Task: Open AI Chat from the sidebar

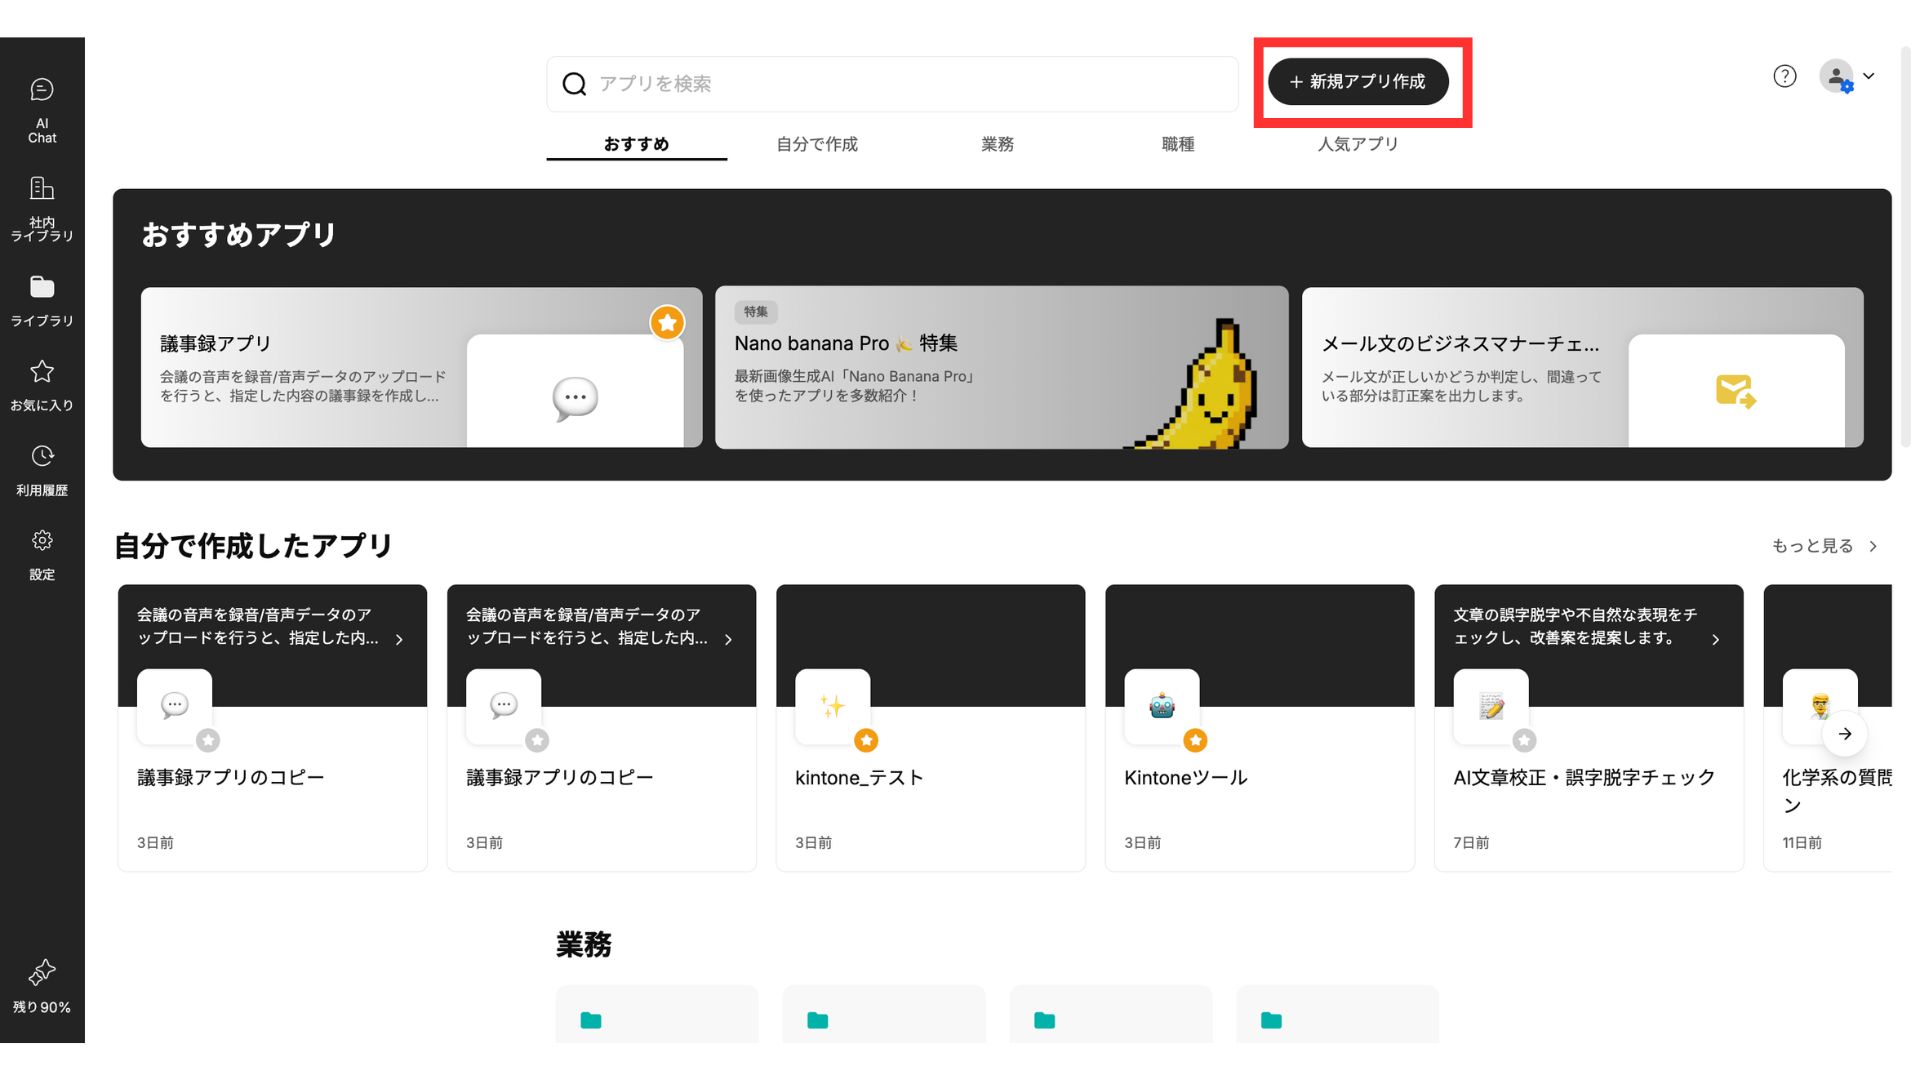Action: (x=42, y=110)
